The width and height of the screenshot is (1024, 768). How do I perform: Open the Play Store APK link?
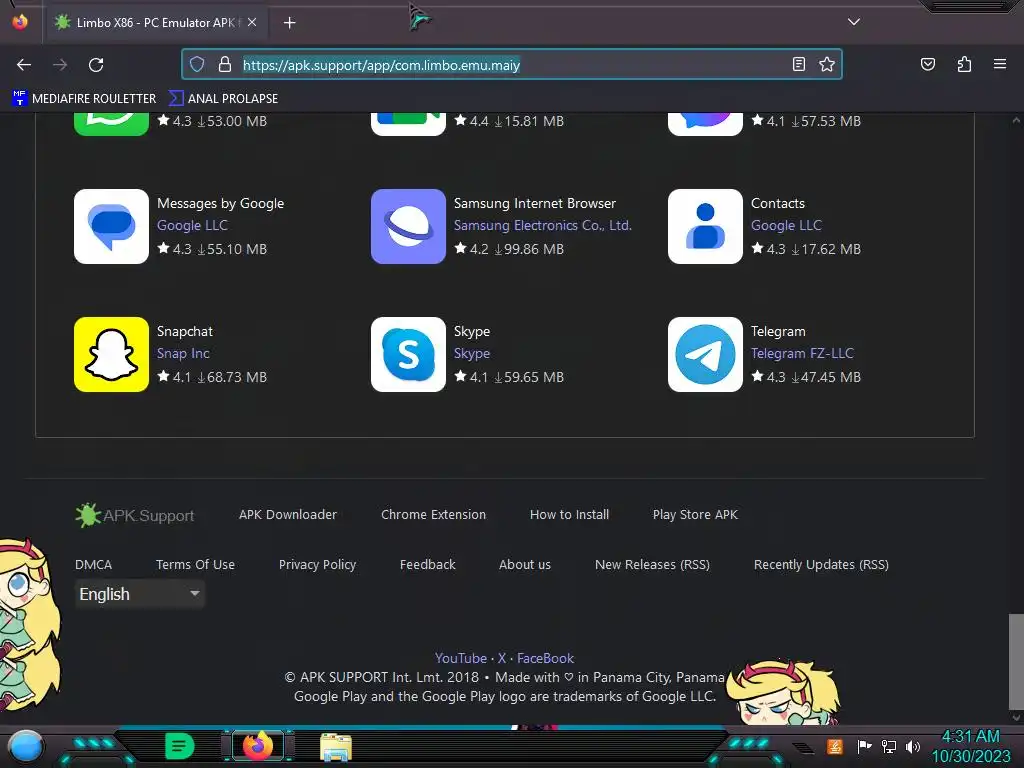pos(696,515)
